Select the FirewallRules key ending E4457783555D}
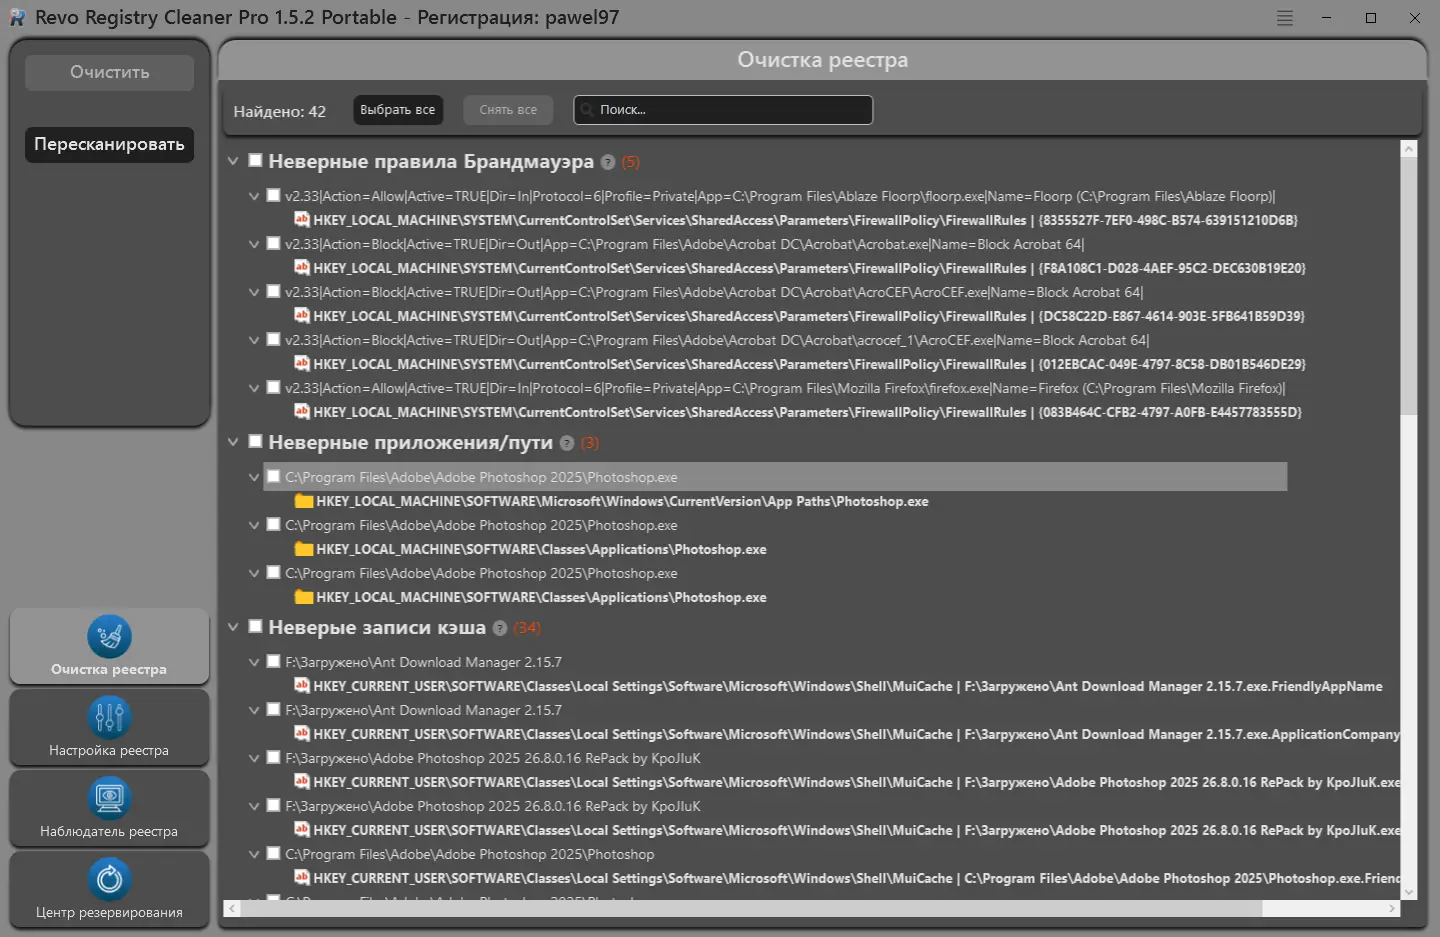Image resolution: width=1440 pixels, height=937 pixels. [807, 412]
